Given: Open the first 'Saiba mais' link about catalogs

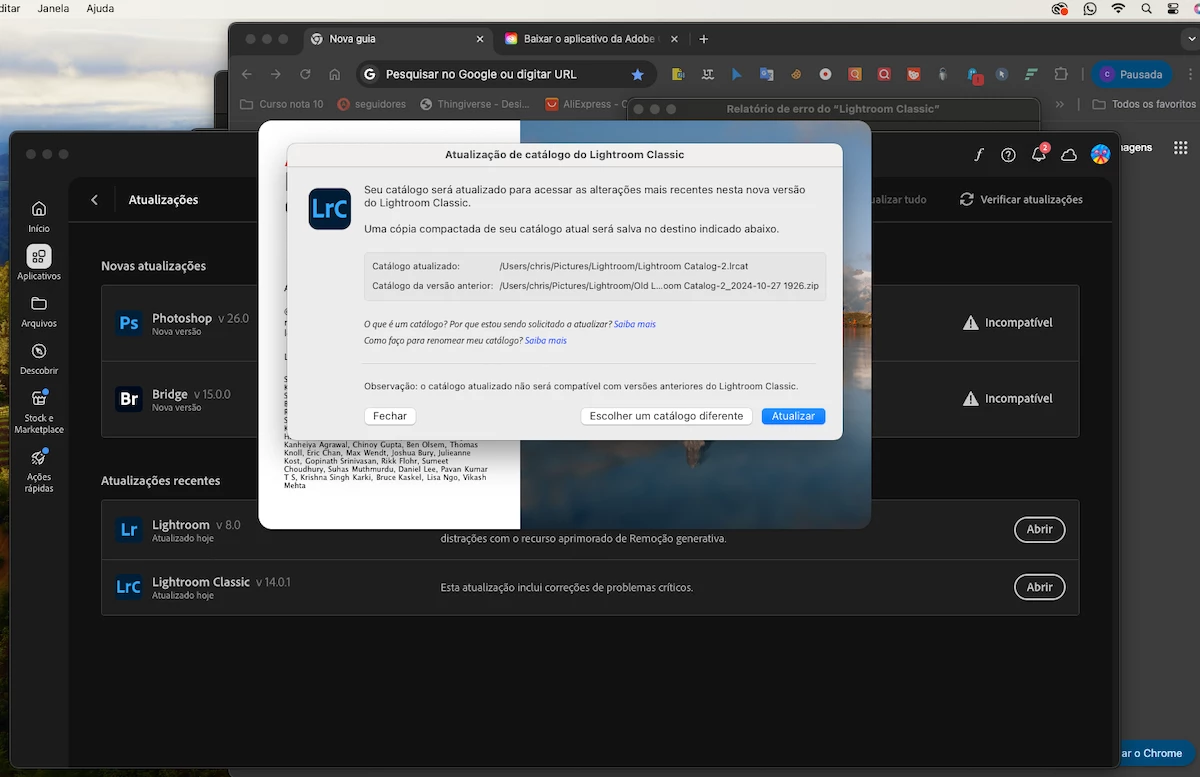Looking at the screenshot, I should click(635, 324).
